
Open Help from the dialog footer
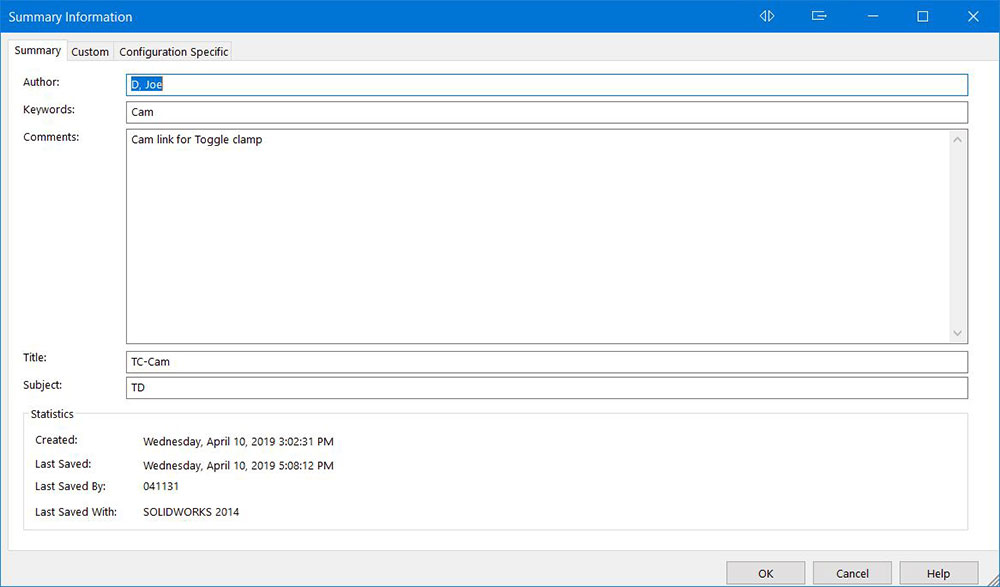938,573
